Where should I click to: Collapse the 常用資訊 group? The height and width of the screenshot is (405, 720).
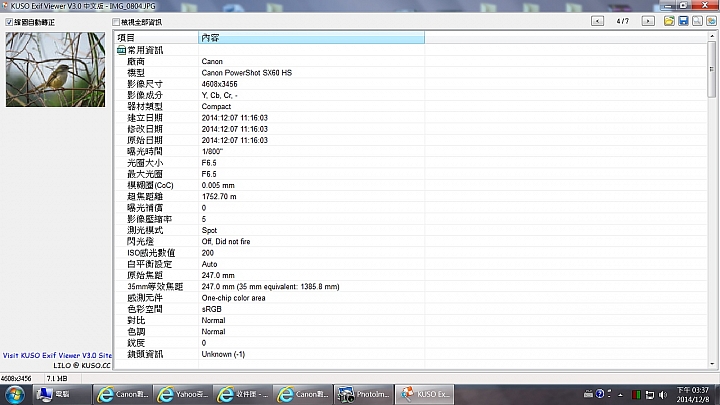click(121, 50)
